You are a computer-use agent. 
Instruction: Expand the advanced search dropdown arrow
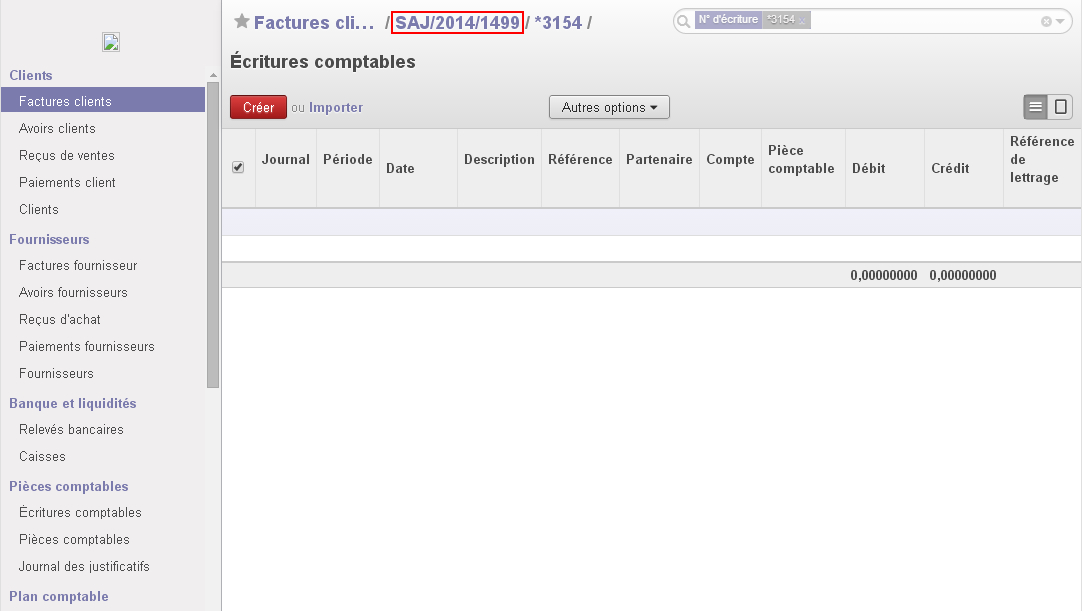(1060, 21)
